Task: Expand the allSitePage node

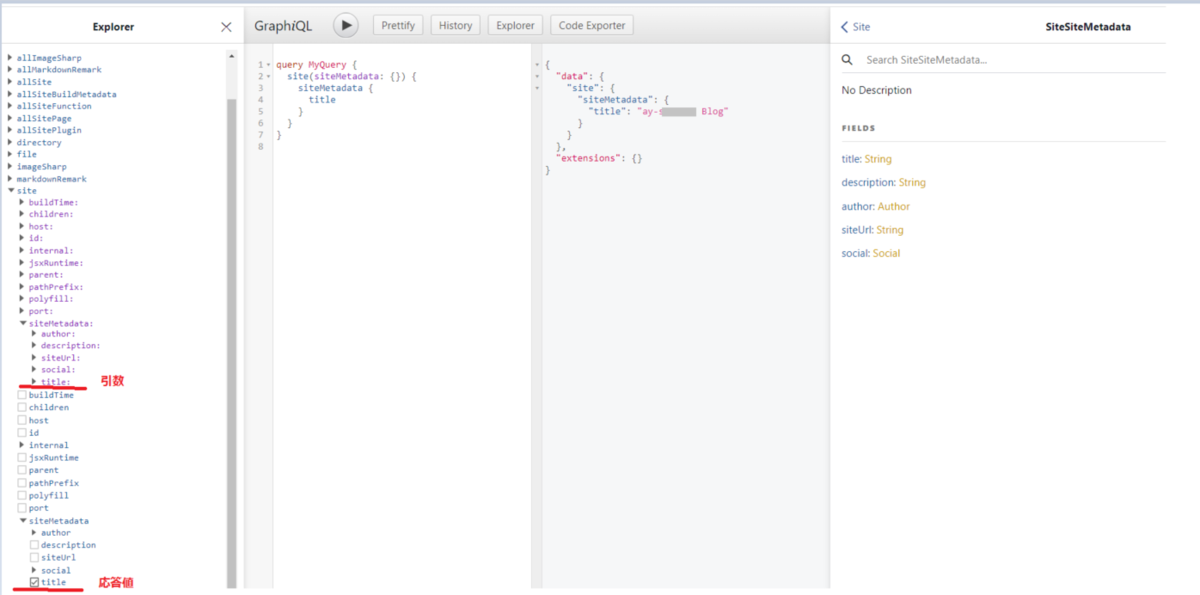Action: pyautogui.click(x=10, y=118)
